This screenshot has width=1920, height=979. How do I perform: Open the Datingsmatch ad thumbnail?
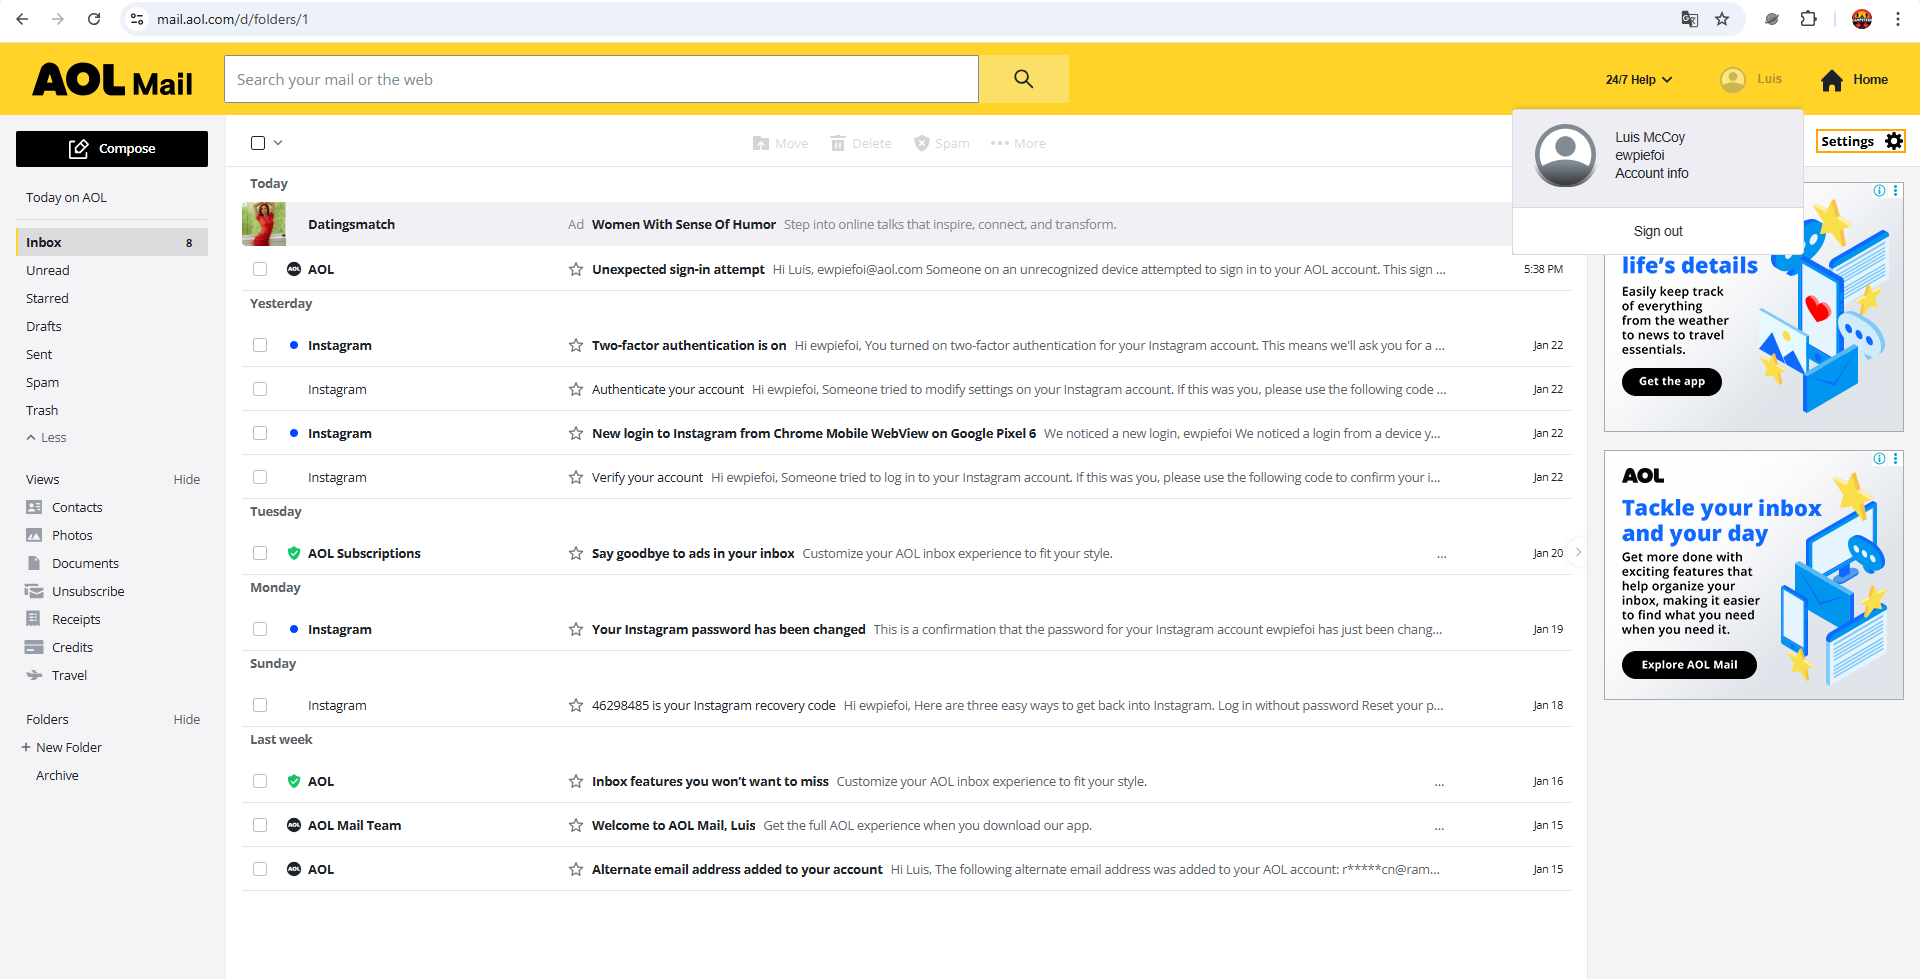[x=264, y=224]
